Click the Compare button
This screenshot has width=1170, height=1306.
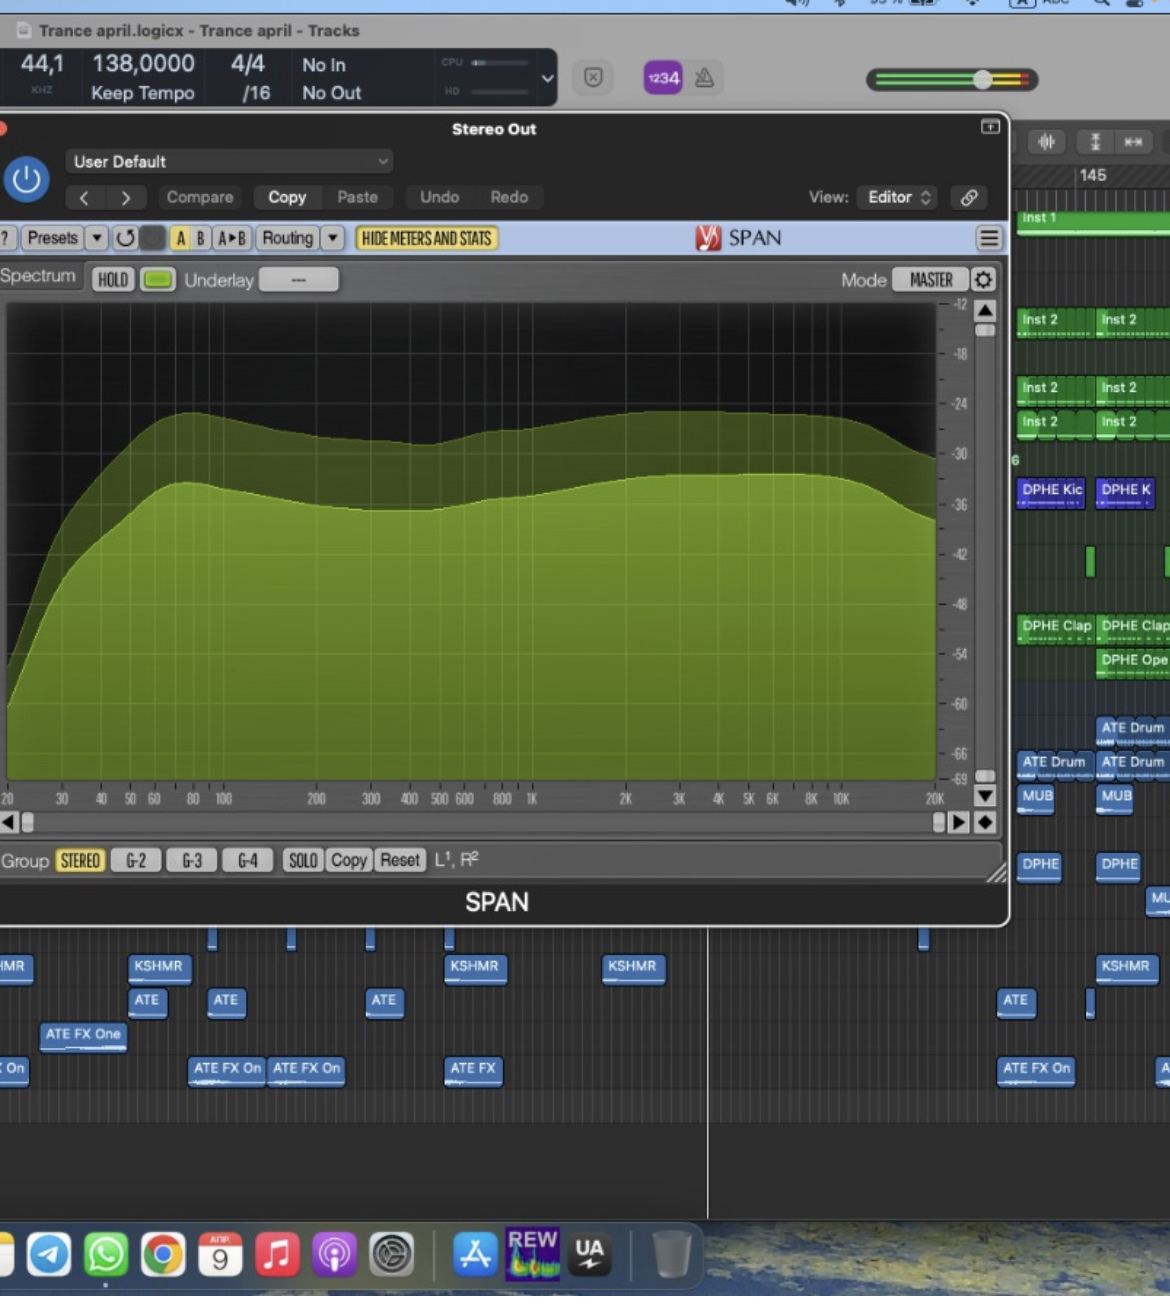tap(200, 197)
